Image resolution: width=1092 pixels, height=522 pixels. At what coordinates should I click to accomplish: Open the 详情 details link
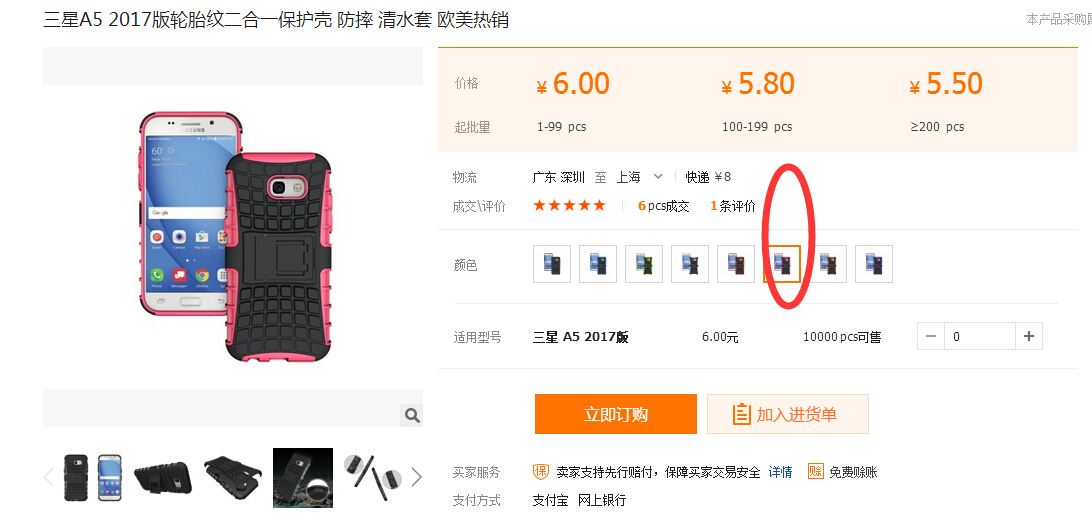(780, 472)
